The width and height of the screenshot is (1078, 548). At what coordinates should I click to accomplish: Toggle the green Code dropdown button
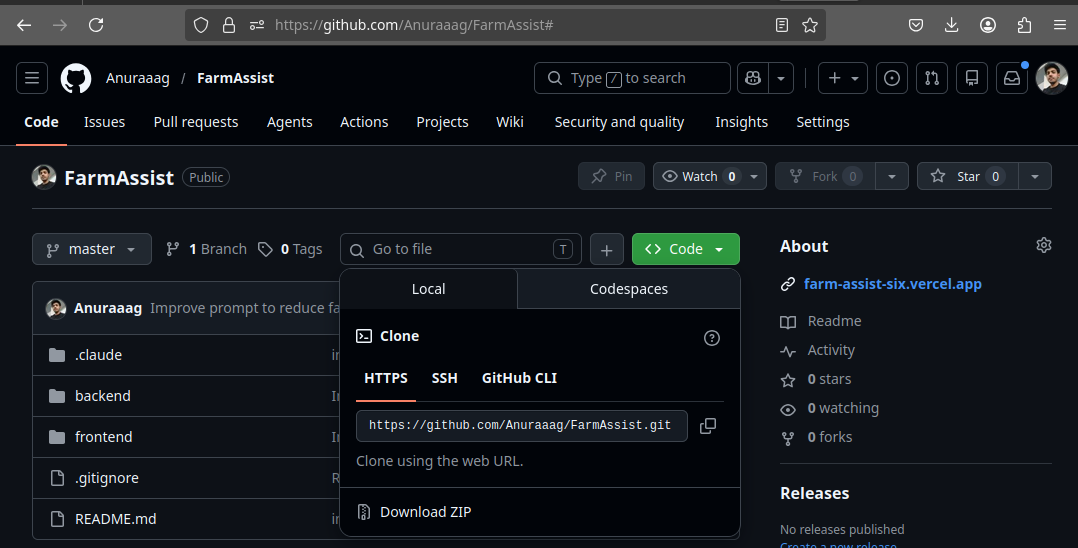click(x=685, y=250)
